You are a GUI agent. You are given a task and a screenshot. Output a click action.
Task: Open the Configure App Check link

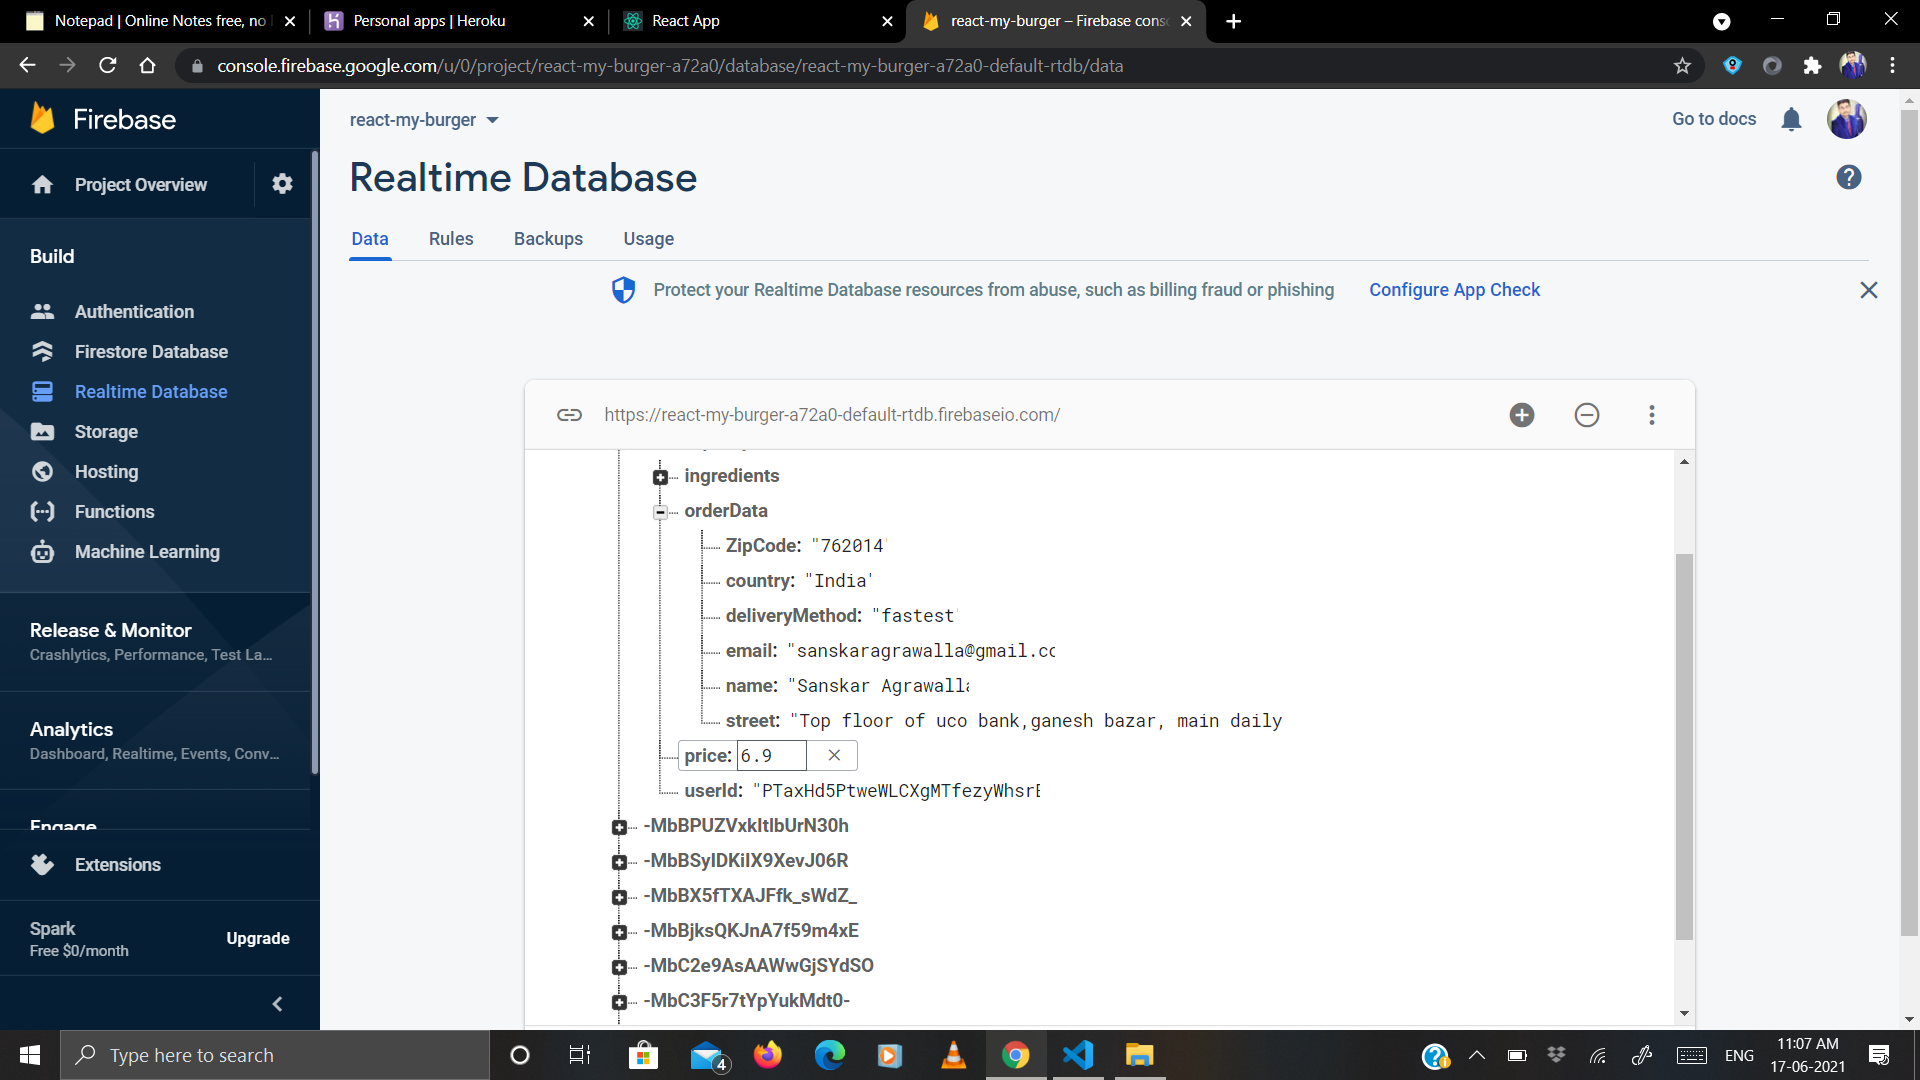1454,289
